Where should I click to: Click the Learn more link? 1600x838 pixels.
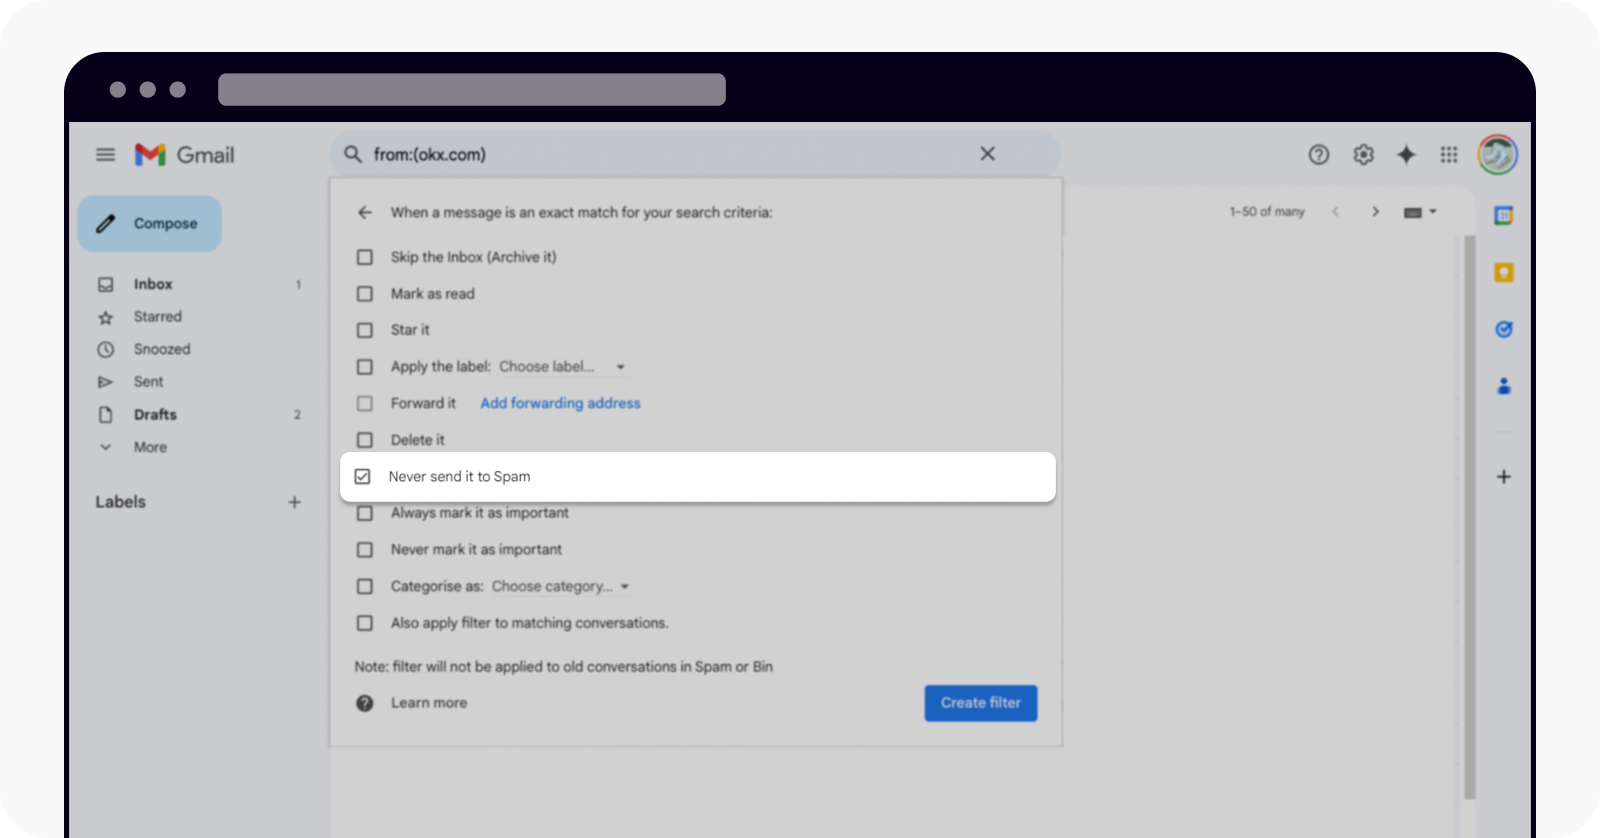click(x=429, y=703)
